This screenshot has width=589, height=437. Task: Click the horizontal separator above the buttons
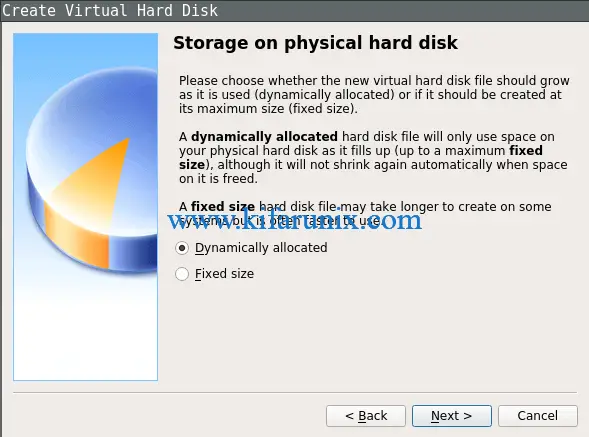(295, 393)
